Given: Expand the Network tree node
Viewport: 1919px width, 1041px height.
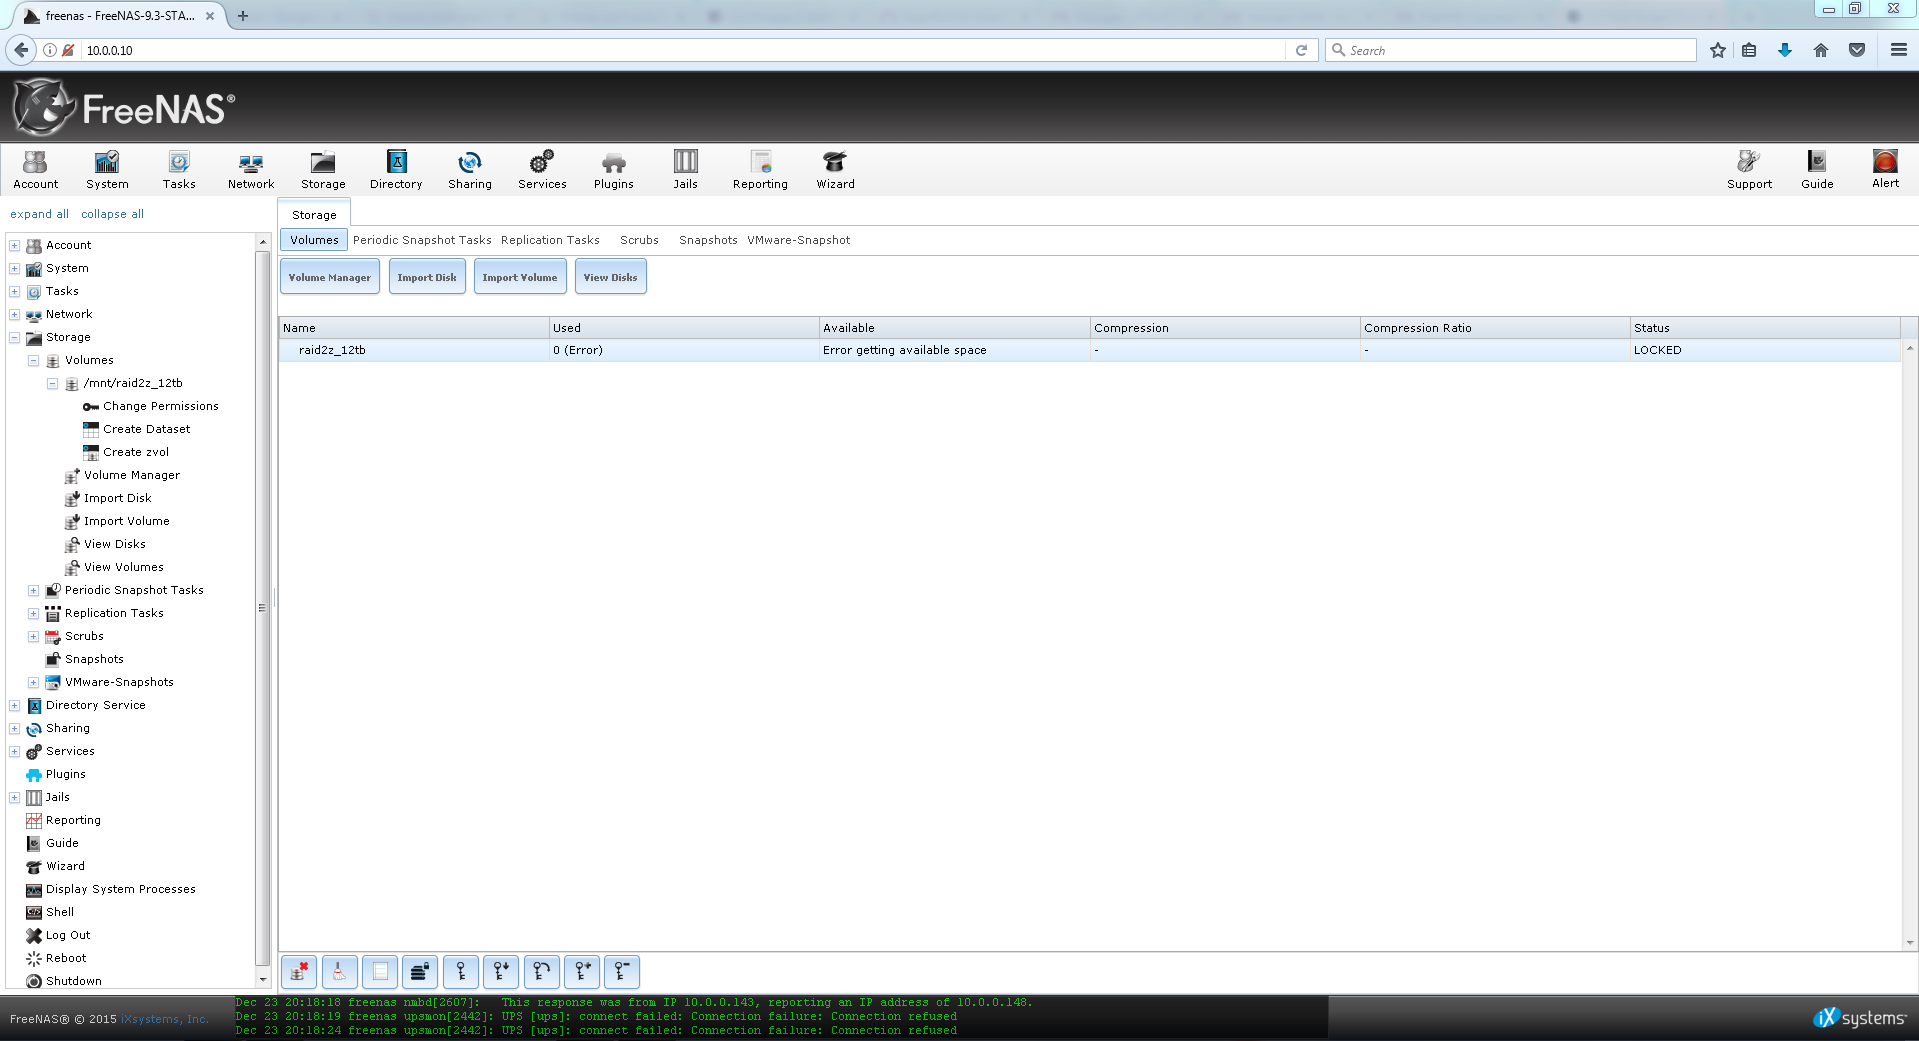Looking at the screenshot, I should coord(15,314).
